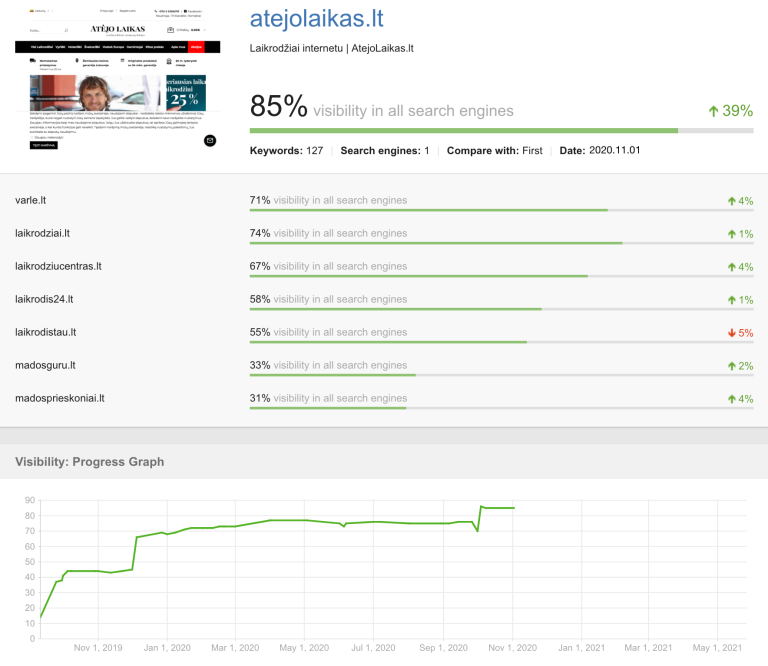Click the AtejoLaikas website preview thumbnail
The image size is (768, 666).
point(118,78)
